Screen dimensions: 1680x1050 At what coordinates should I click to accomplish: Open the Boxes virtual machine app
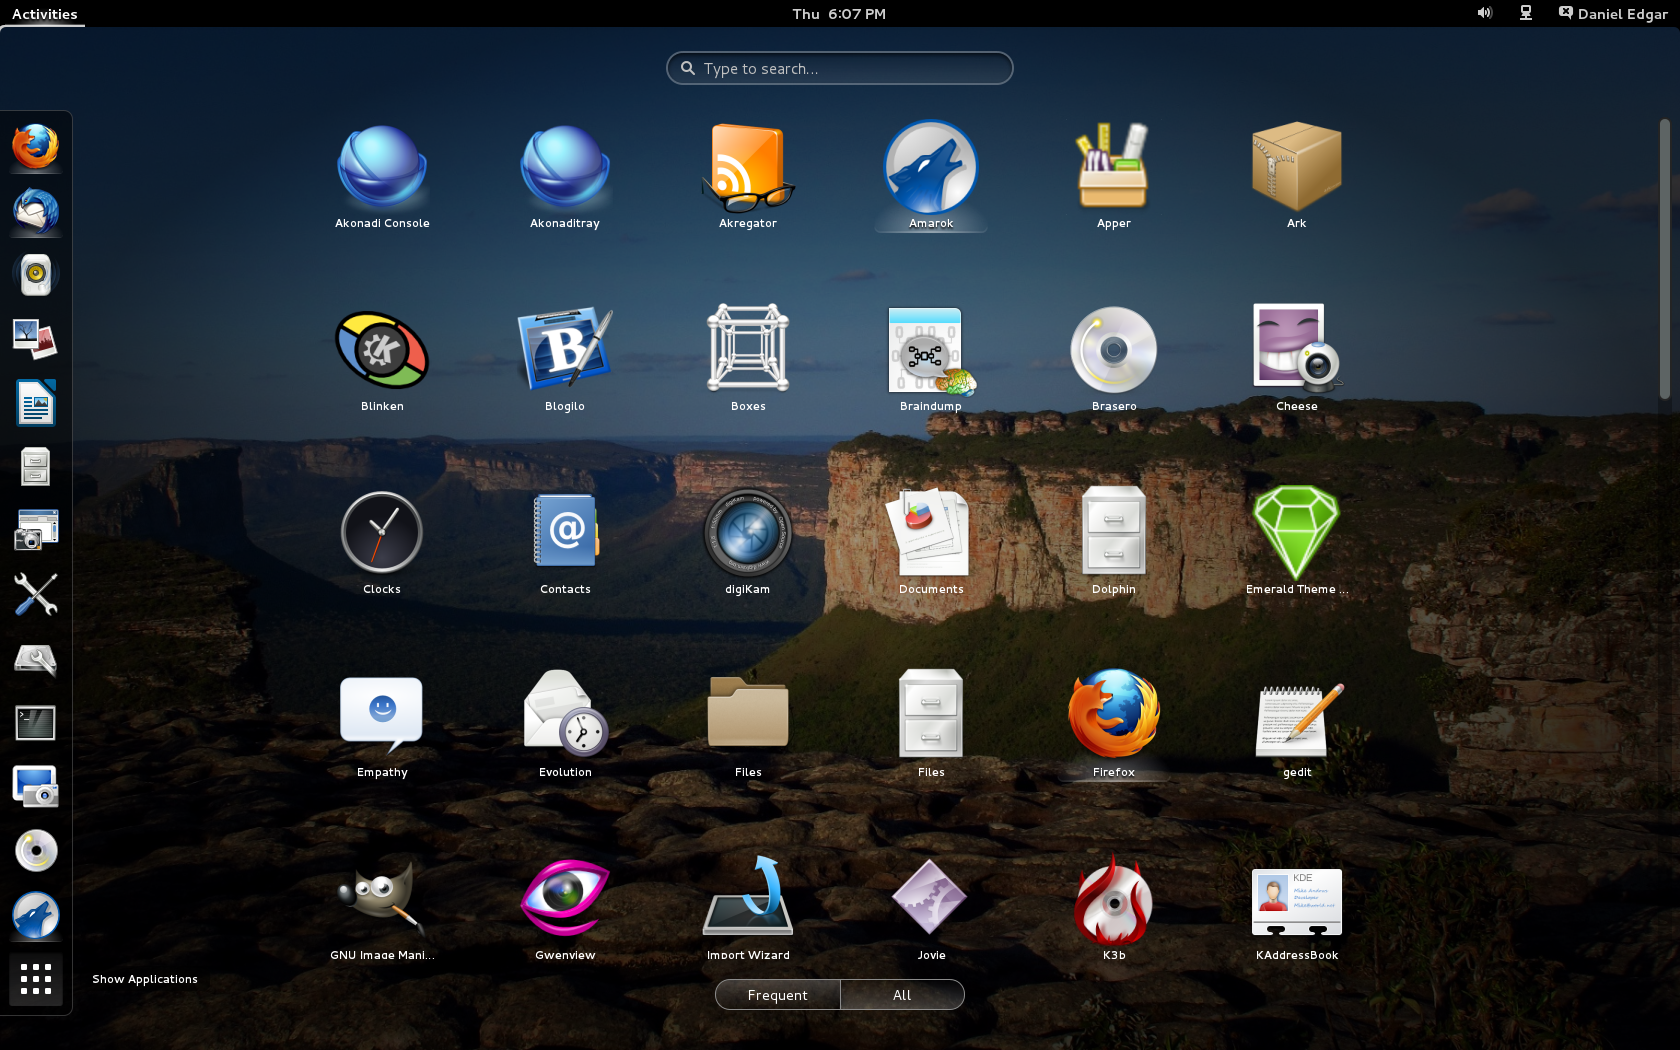748,359
